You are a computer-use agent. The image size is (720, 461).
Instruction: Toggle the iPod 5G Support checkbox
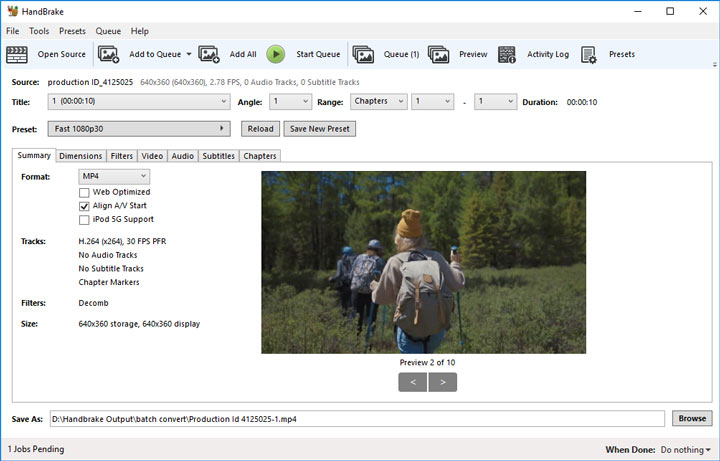pos(85,219)
